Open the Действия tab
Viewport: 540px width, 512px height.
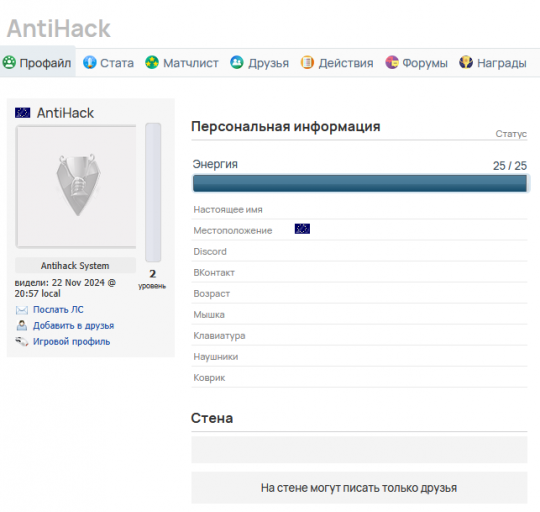[x=337, y=63]
